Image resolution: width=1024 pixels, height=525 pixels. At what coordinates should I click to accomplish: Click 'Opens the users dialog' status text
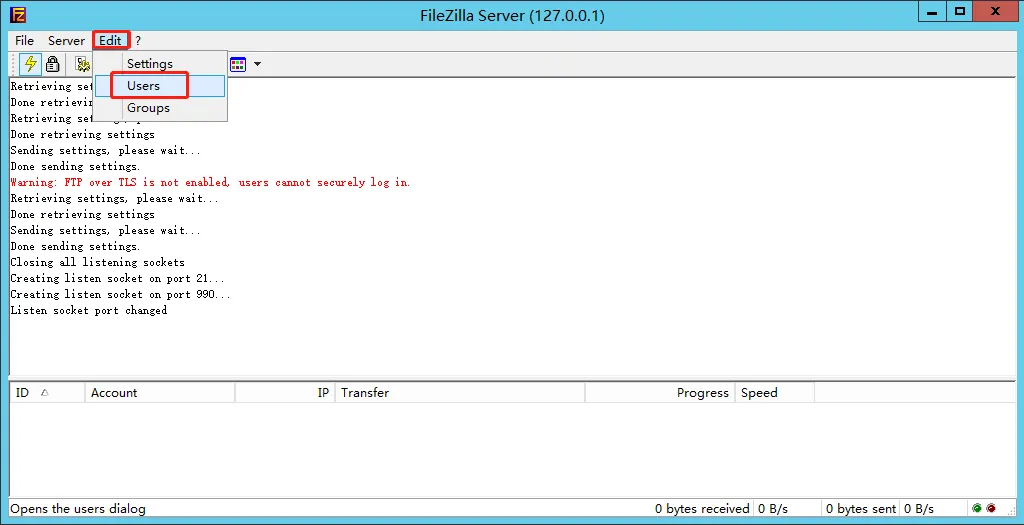(78, 509)
